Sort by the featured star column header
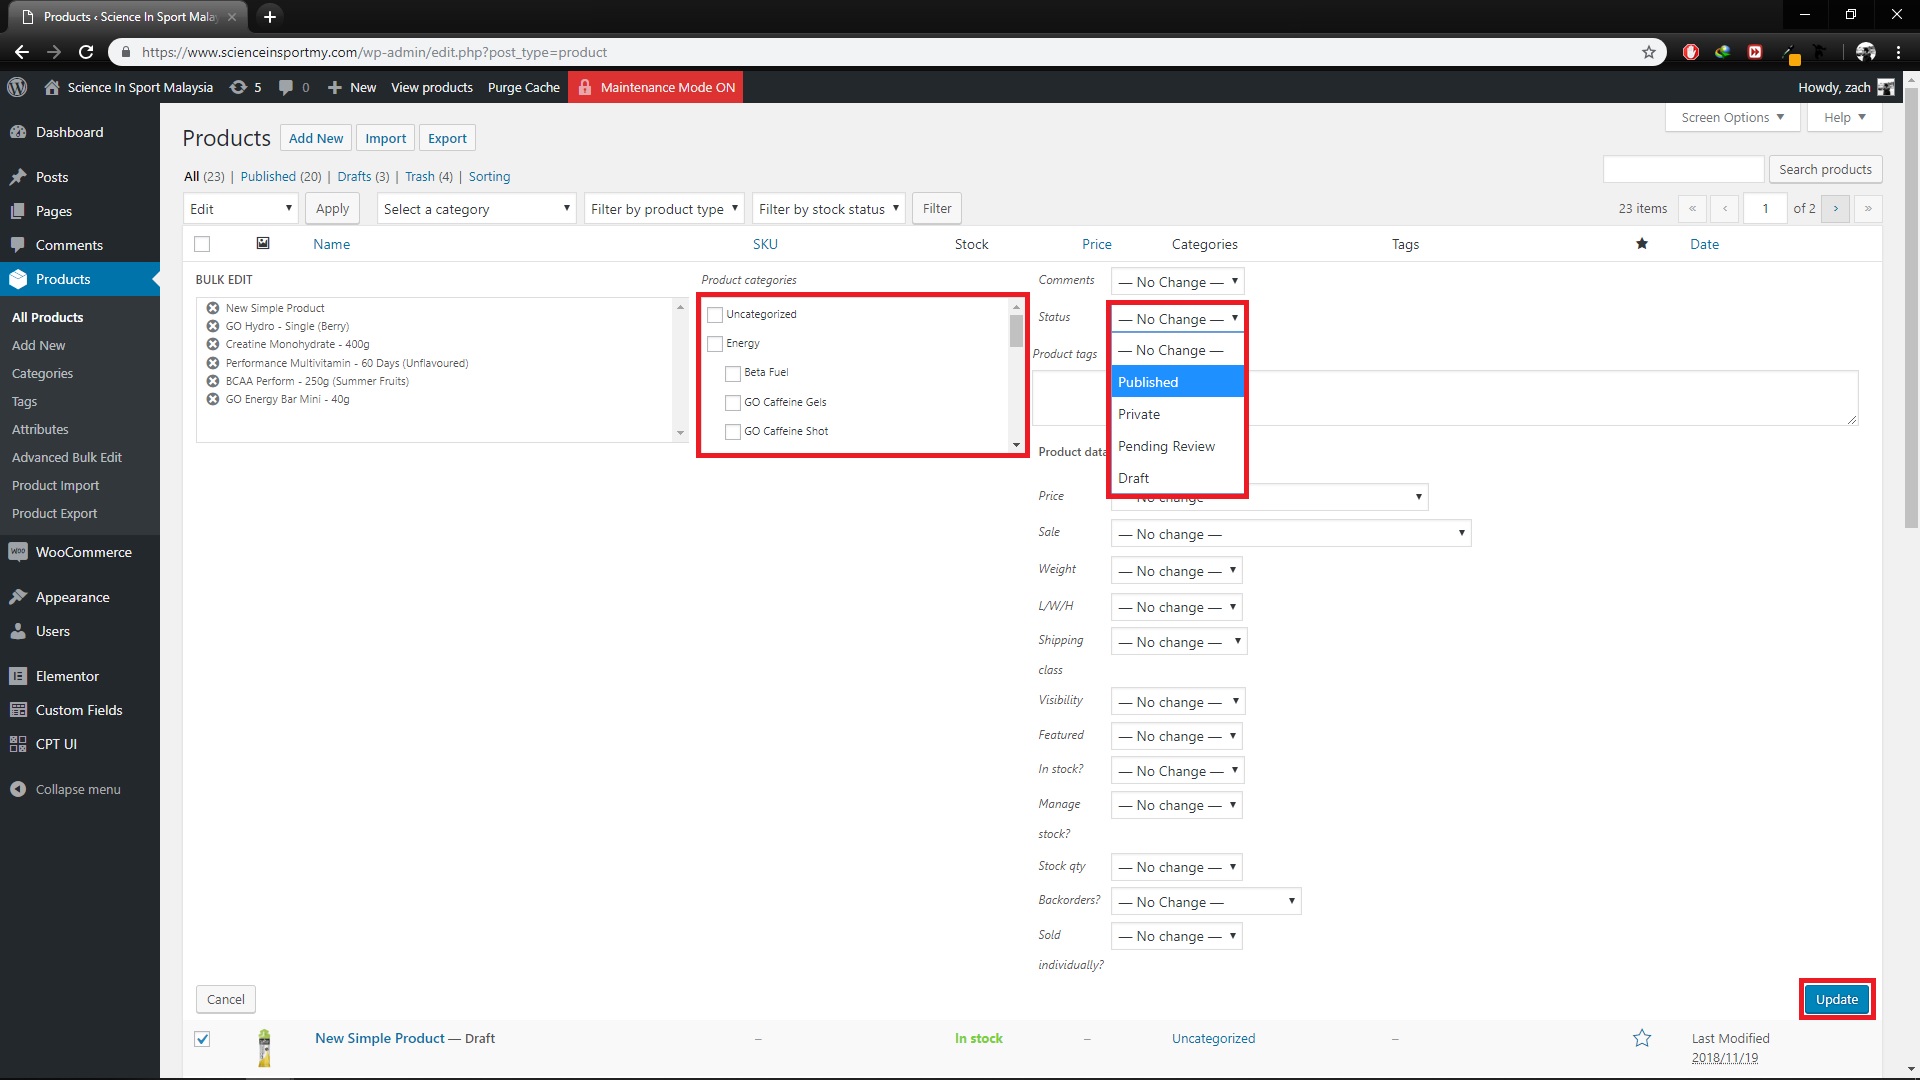Screen dimensions: 1920x1080 (x=1641, y=244)
